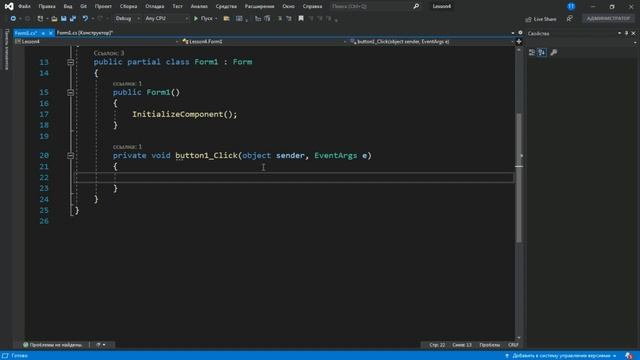Click the 'Ссылок: 3' CodeLens link

tap(109, 53)
